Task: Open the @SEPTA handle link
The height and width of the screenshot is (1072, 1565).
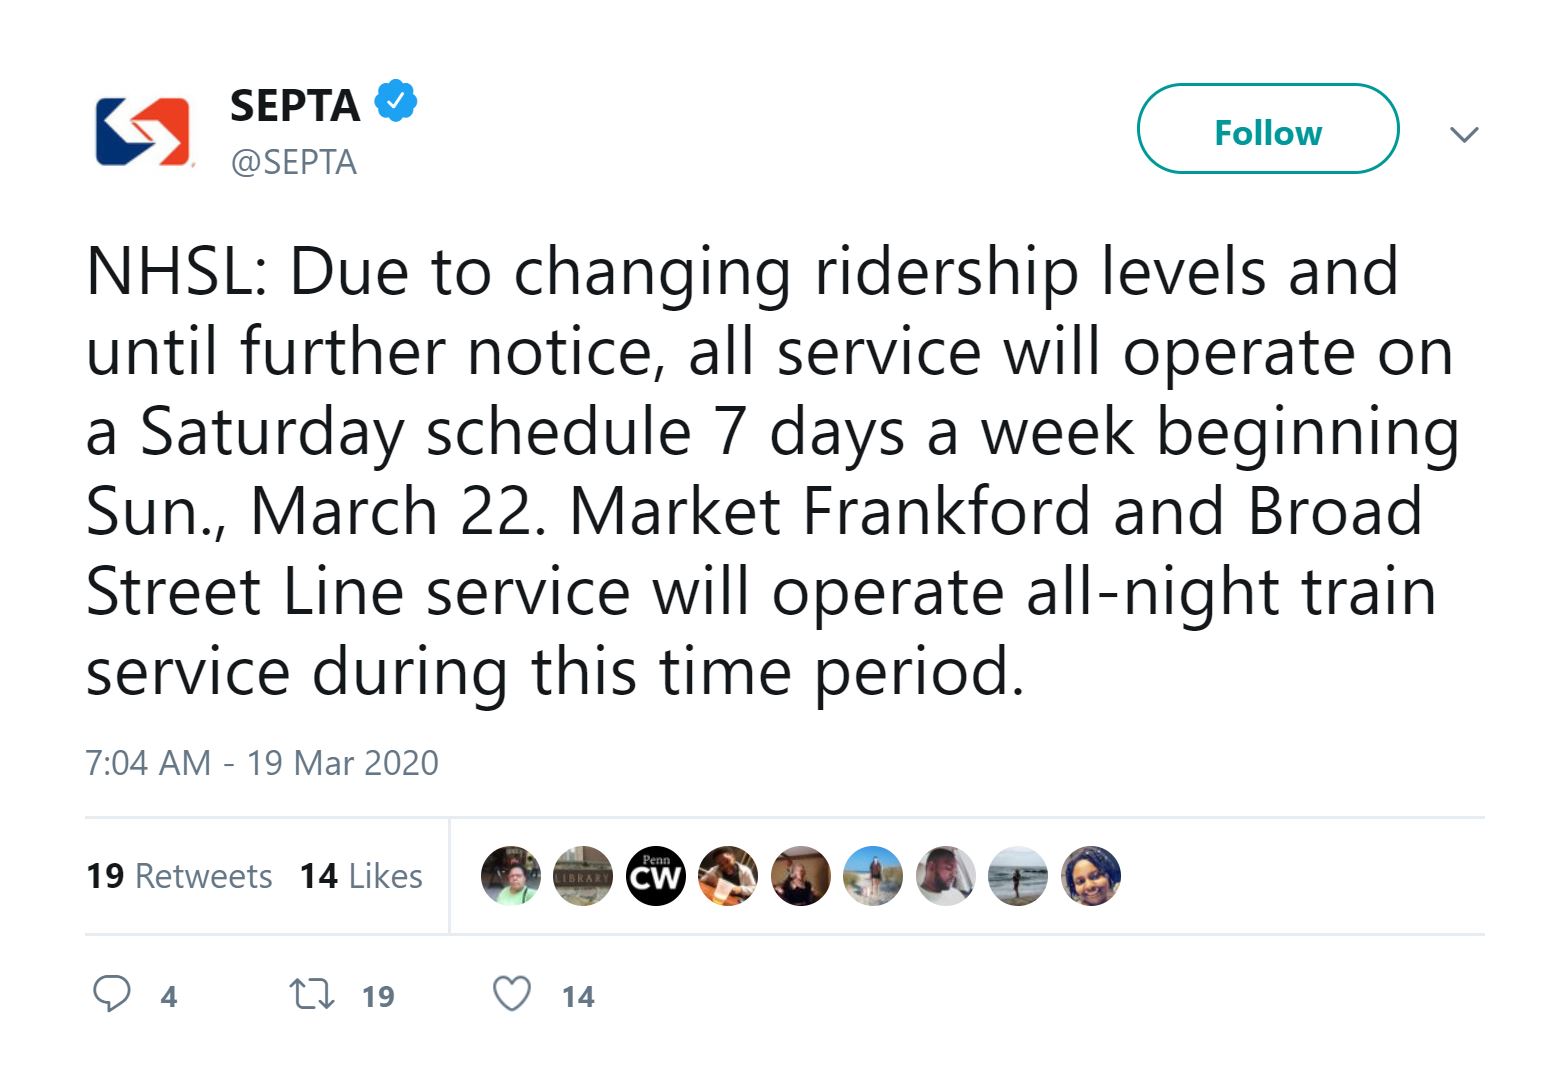Action: [293, 162]
